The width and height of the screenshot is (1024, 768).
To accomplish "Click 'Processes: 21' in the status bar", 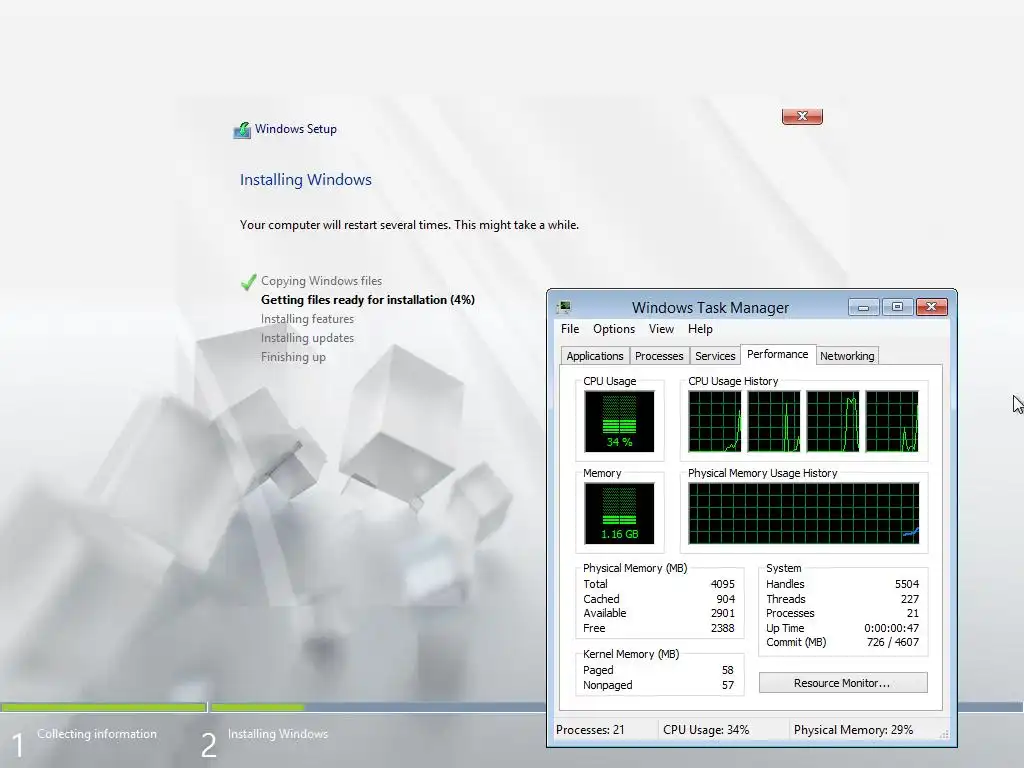I will point(590,730).
